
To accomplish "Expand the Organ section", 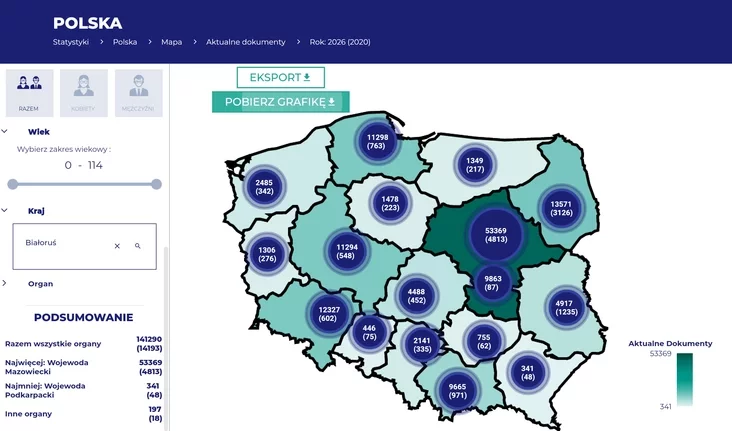I will pos(5,283).
